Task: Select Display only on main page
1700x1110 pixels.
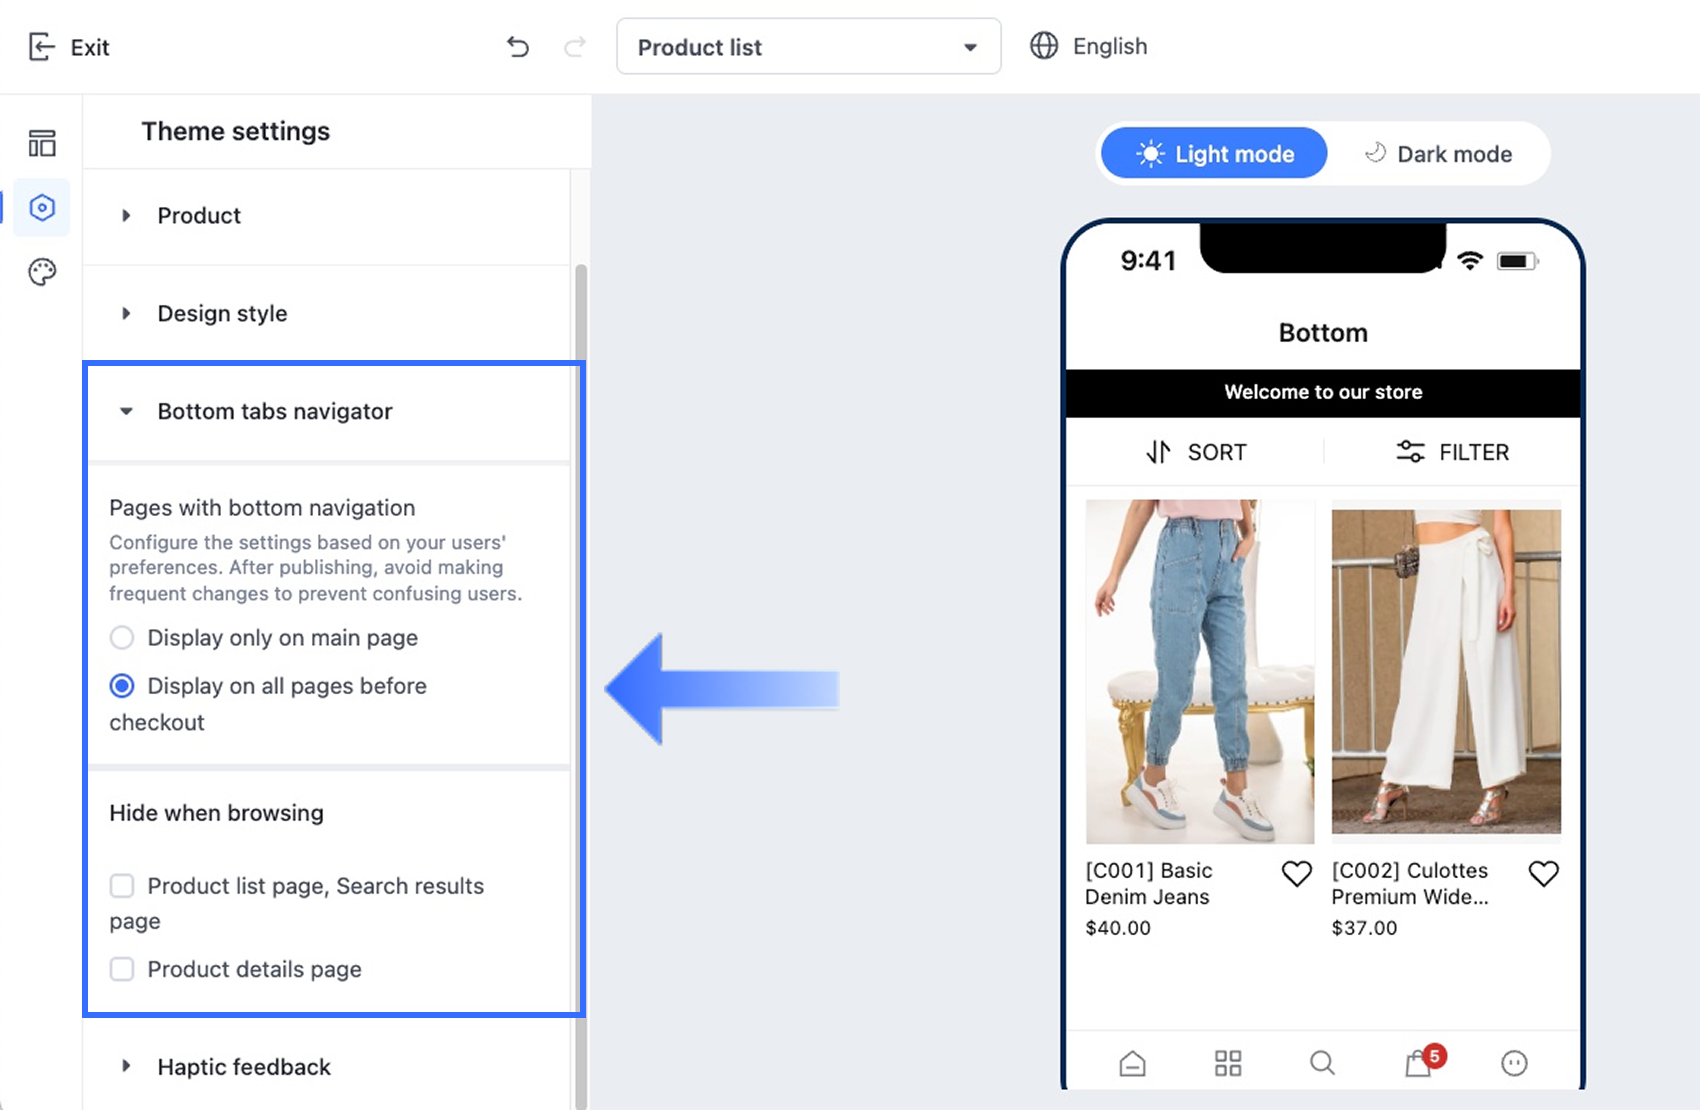Action: (264, 638)
